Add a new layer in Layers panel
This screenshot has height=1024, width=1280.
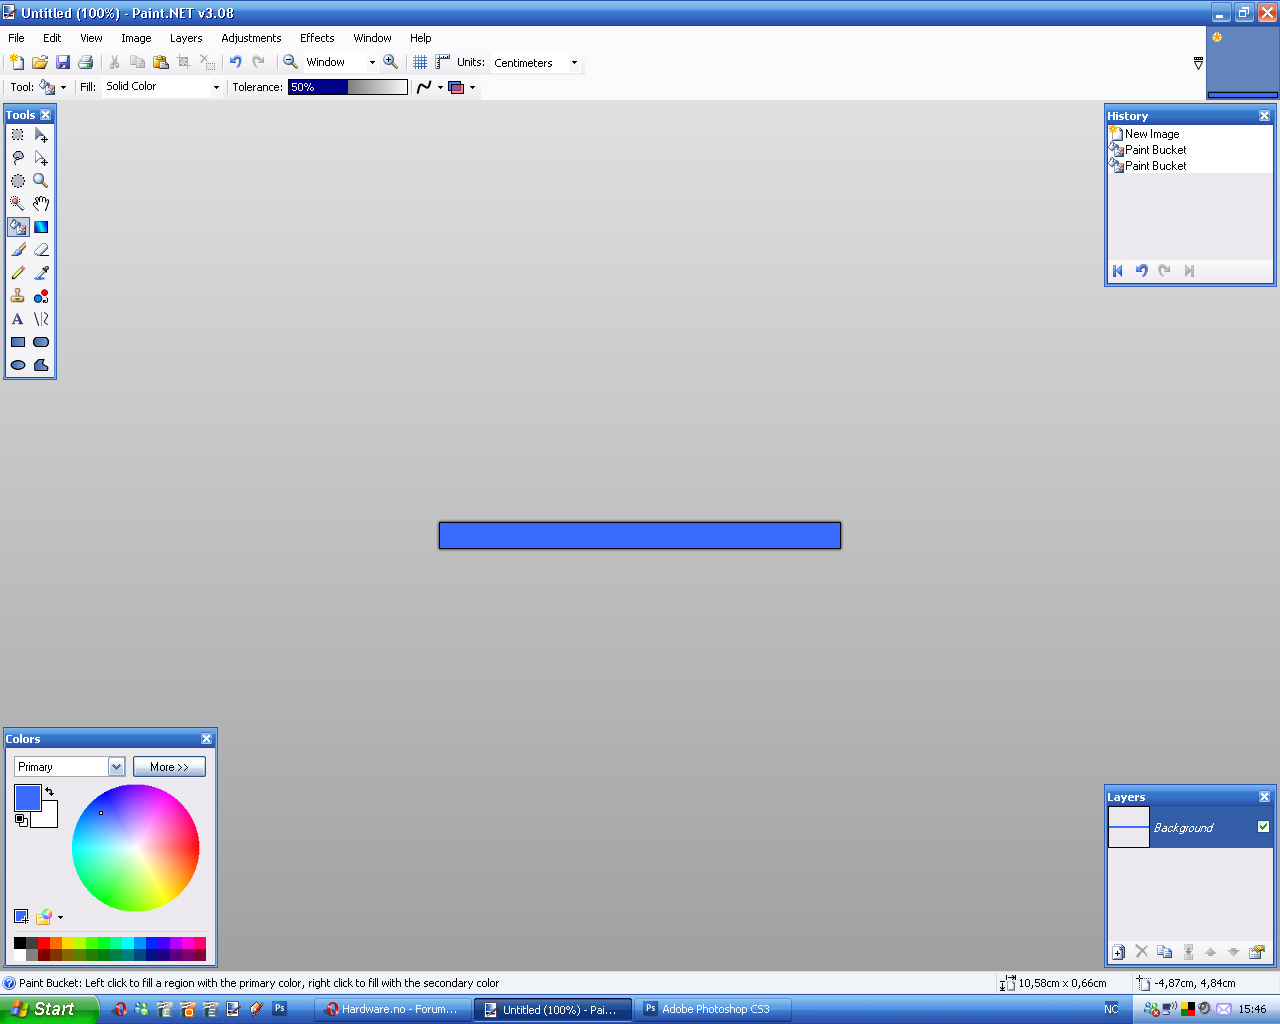tap(1119, 952)
